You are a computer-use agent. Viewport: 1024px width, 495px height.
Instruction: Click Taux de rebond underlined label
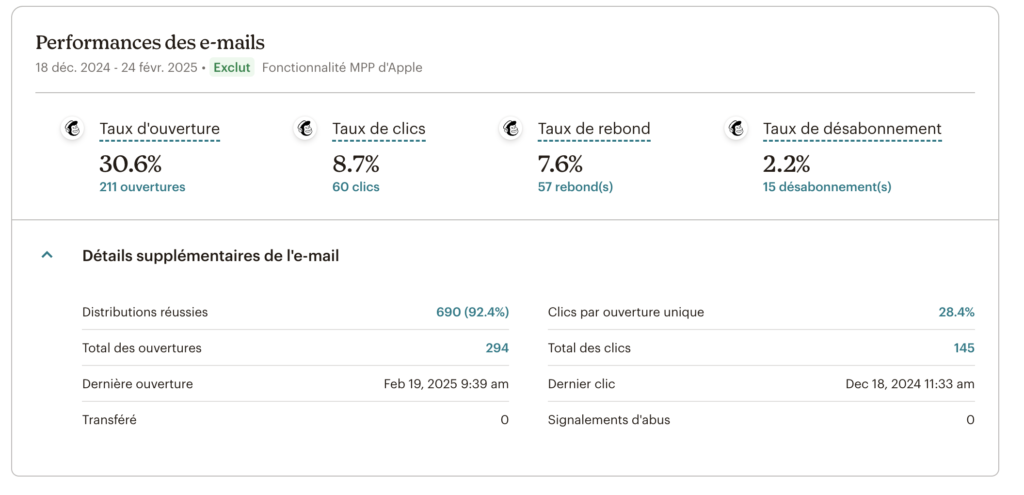coord(594,129)
